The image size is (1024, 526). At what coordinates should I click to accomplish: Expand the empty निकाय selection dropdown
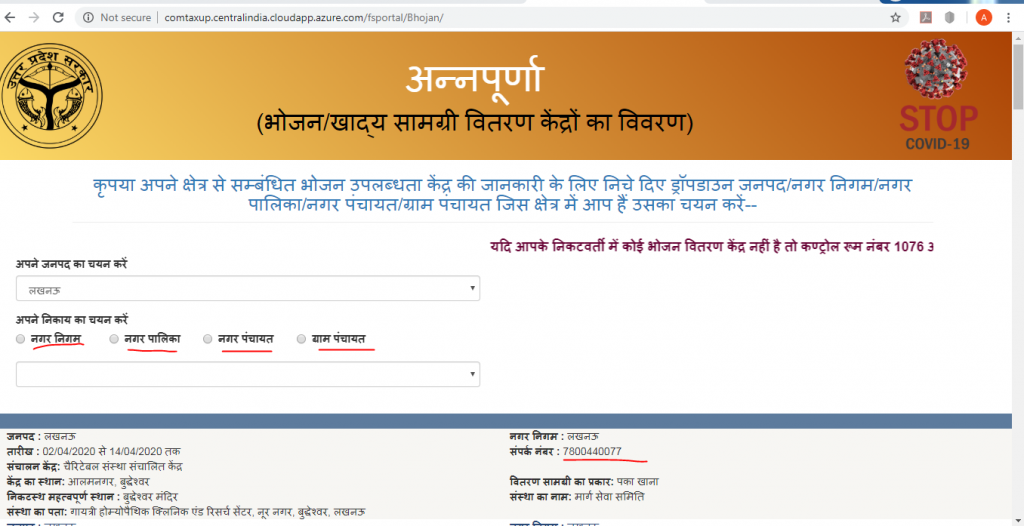click(x=247, y=374)
